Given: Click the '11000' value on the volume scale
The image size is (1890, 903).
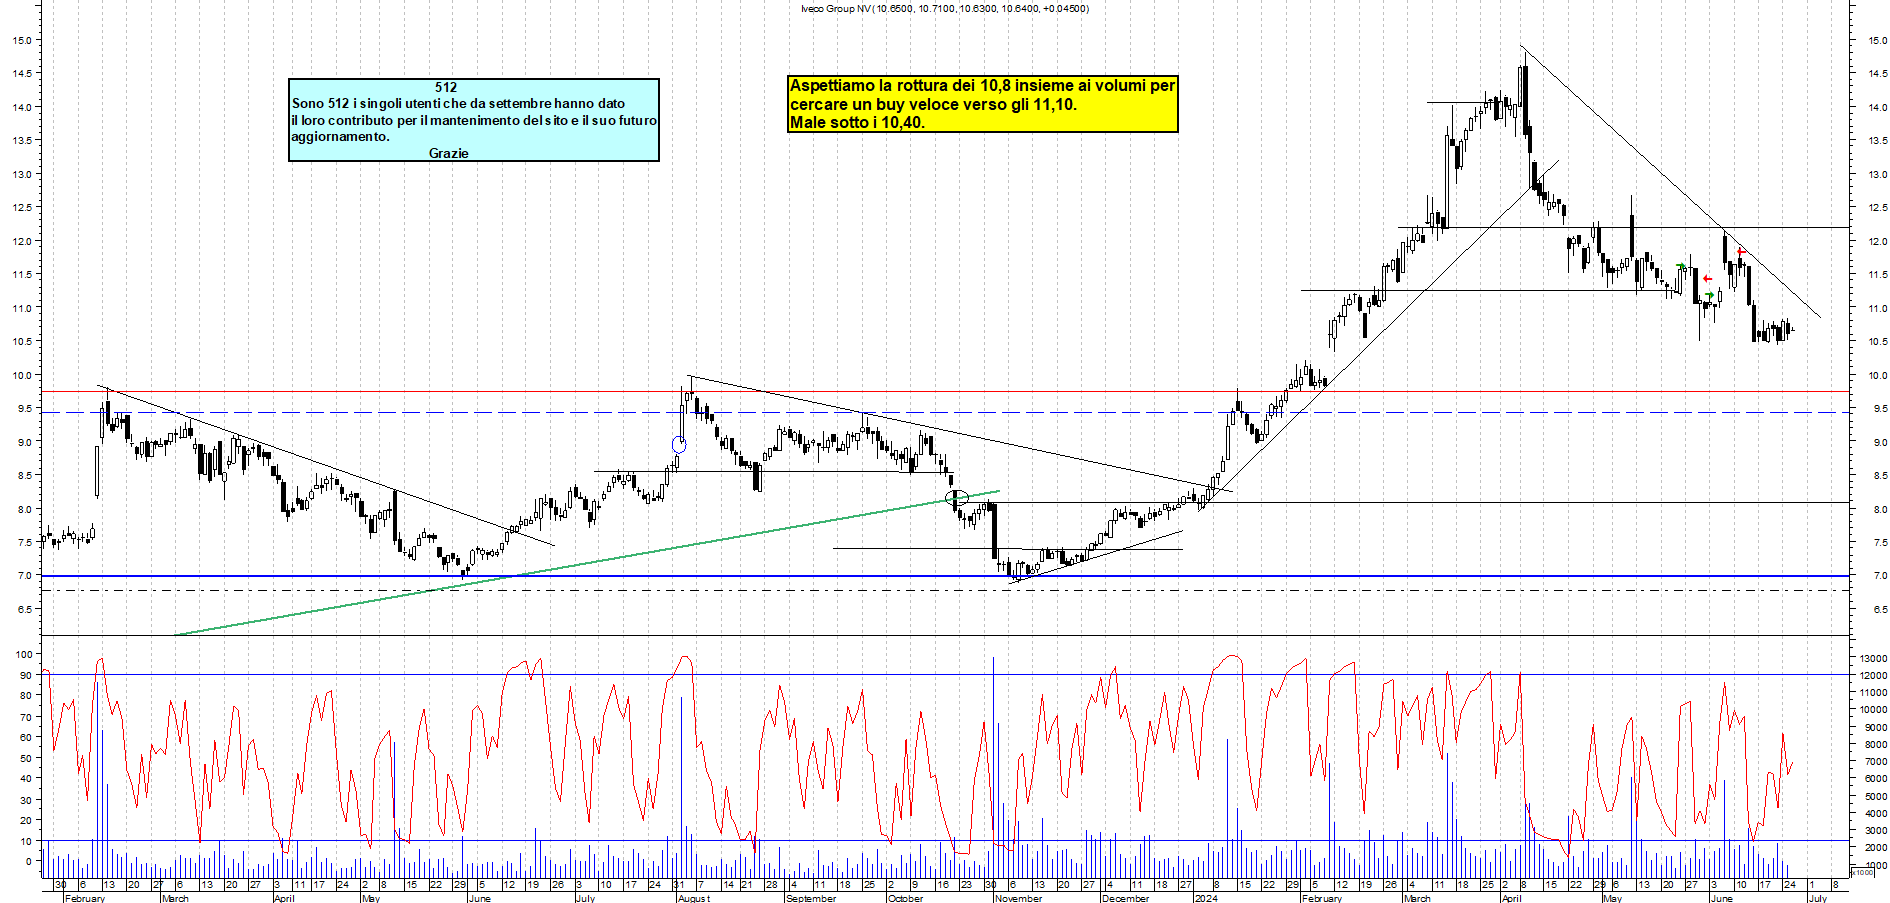Looking at the screenshot, I should pyautogui.click(x=1873, y=692).
